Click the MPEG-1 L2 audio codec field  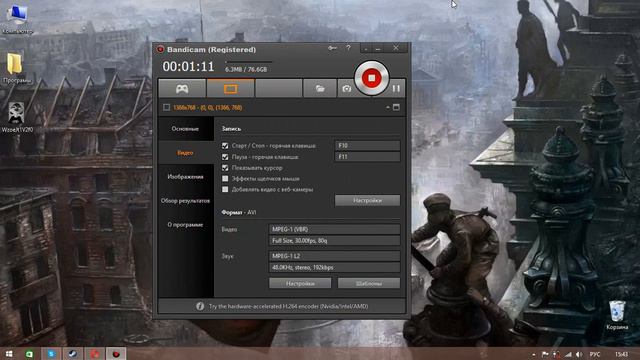click(x=334, y=256)
